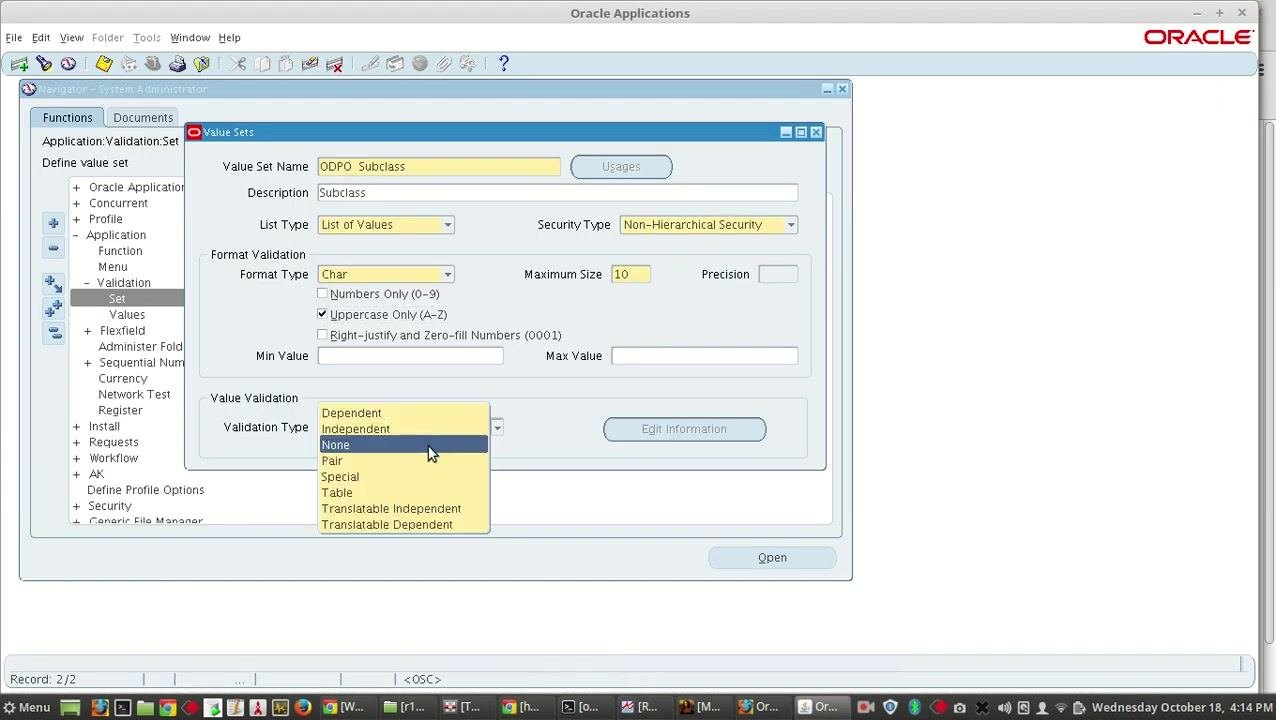Uncheck Uppercase Only (A-Z) checkbox

[322, 314]
